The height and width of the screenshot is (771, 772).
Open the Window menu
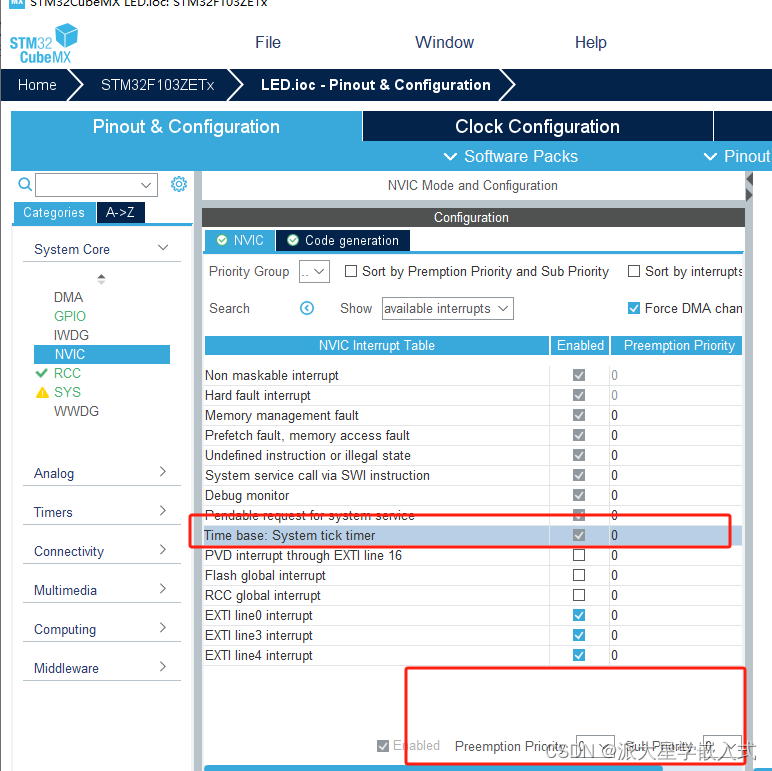point(444,42)
